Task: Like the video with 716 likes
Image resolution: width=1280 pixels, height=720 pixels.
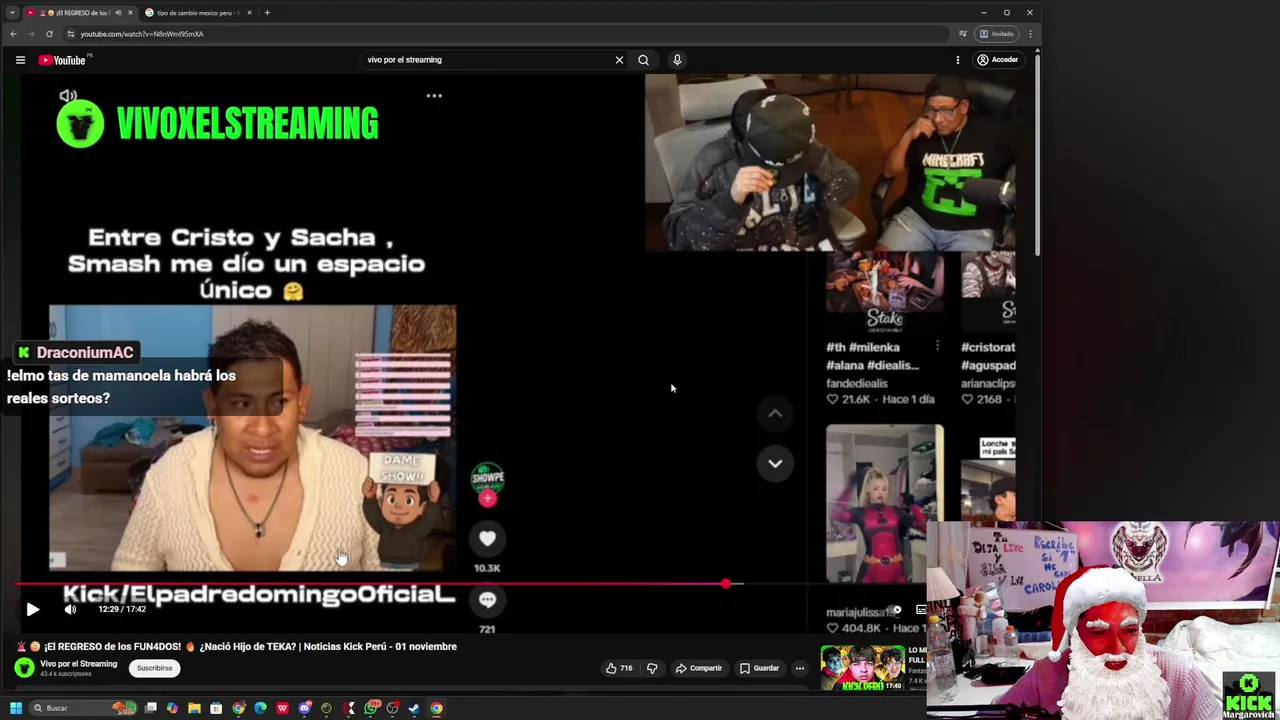Action: (x=619, y=668)
